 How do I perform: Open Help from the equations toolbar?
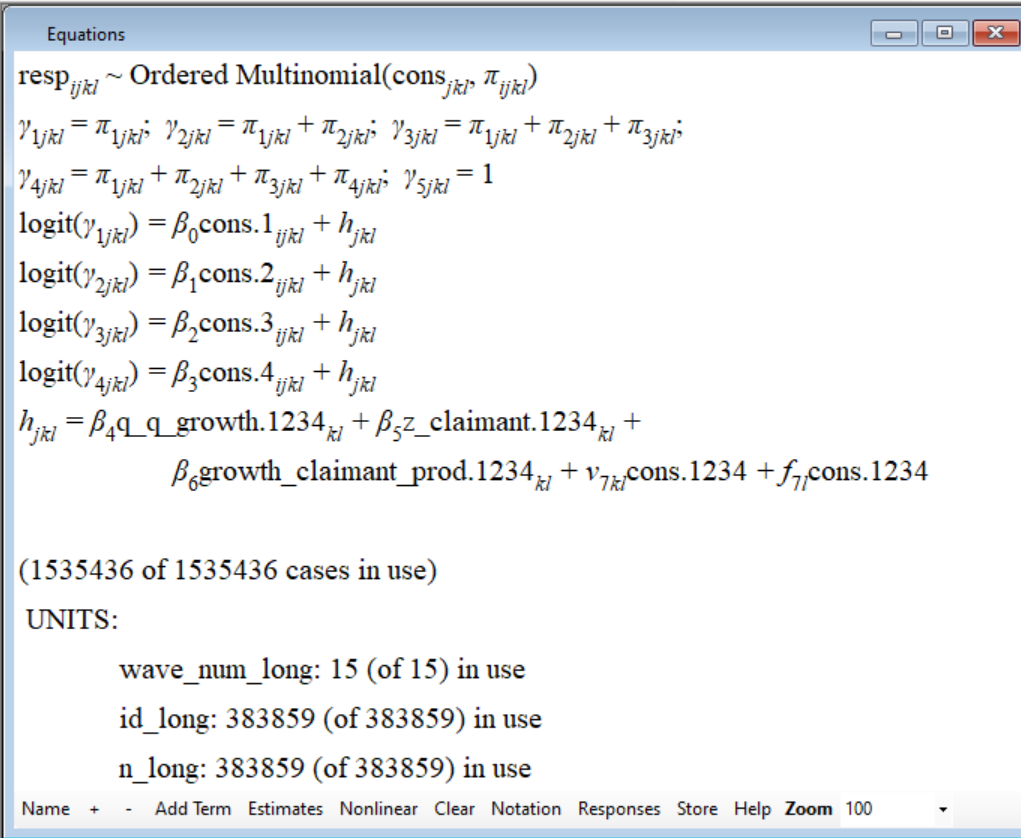click(x=752, y=808)
